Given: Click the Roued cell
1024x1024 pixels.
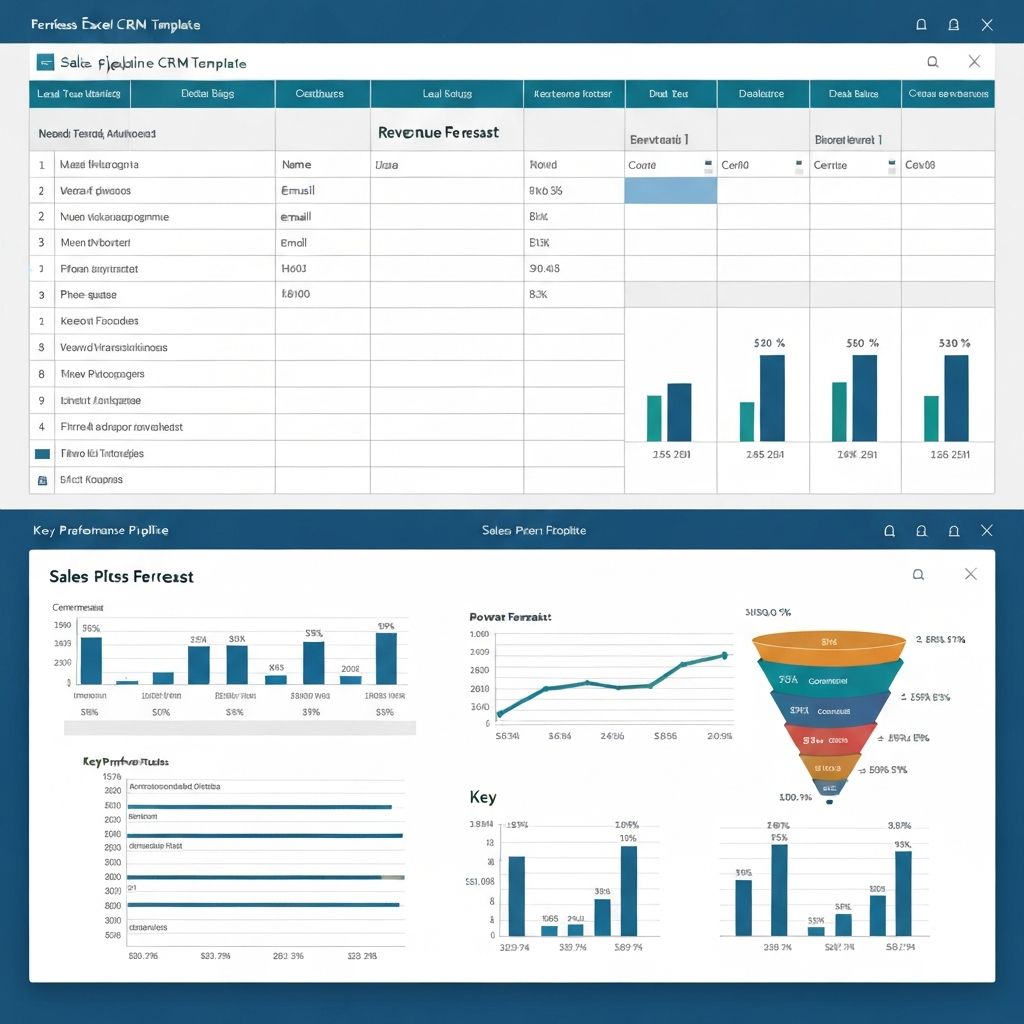Looking at the screenshot, I should [573, 165].
